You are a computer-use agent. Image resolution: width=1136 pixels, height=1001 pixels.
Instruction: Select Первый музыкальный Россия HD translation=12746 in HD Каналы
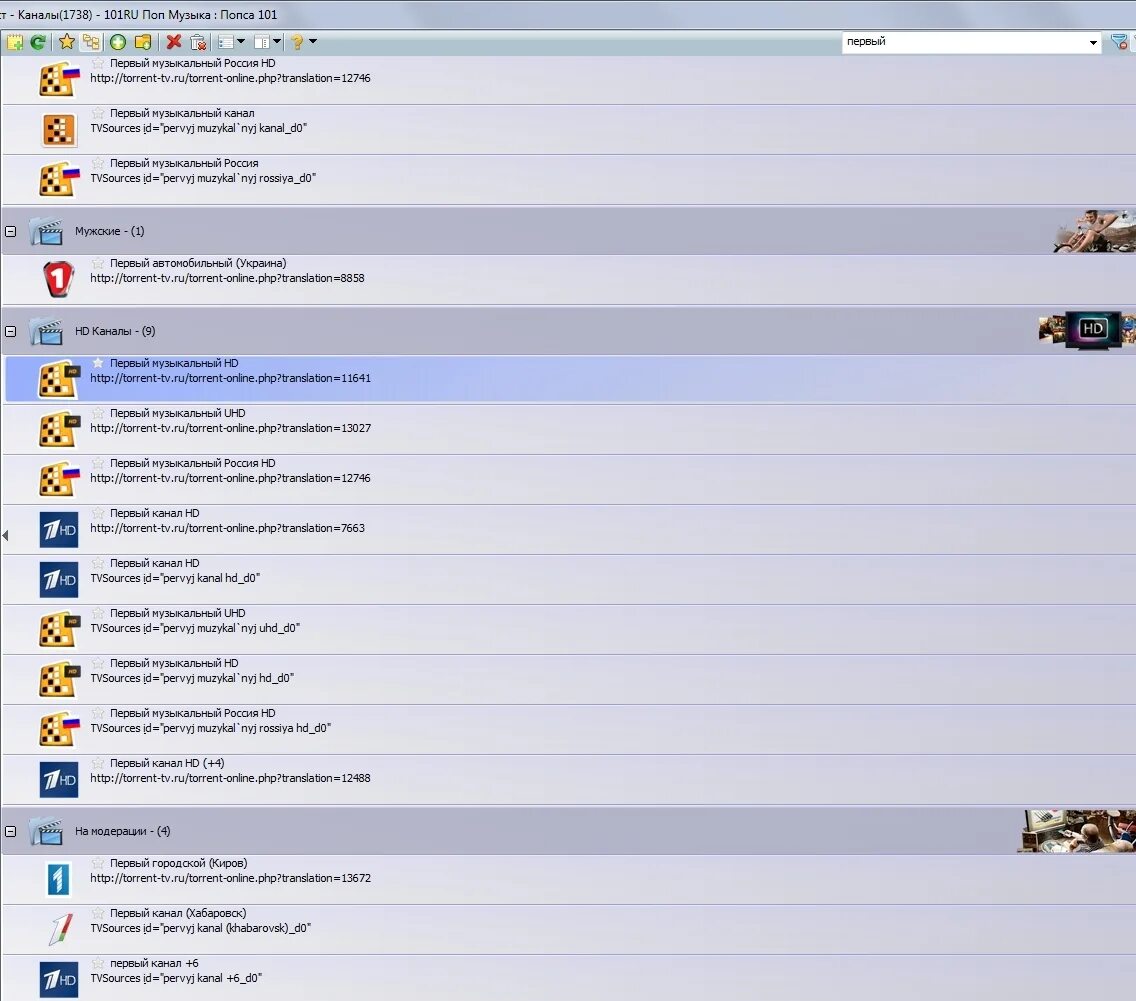(x=569, y=479)
